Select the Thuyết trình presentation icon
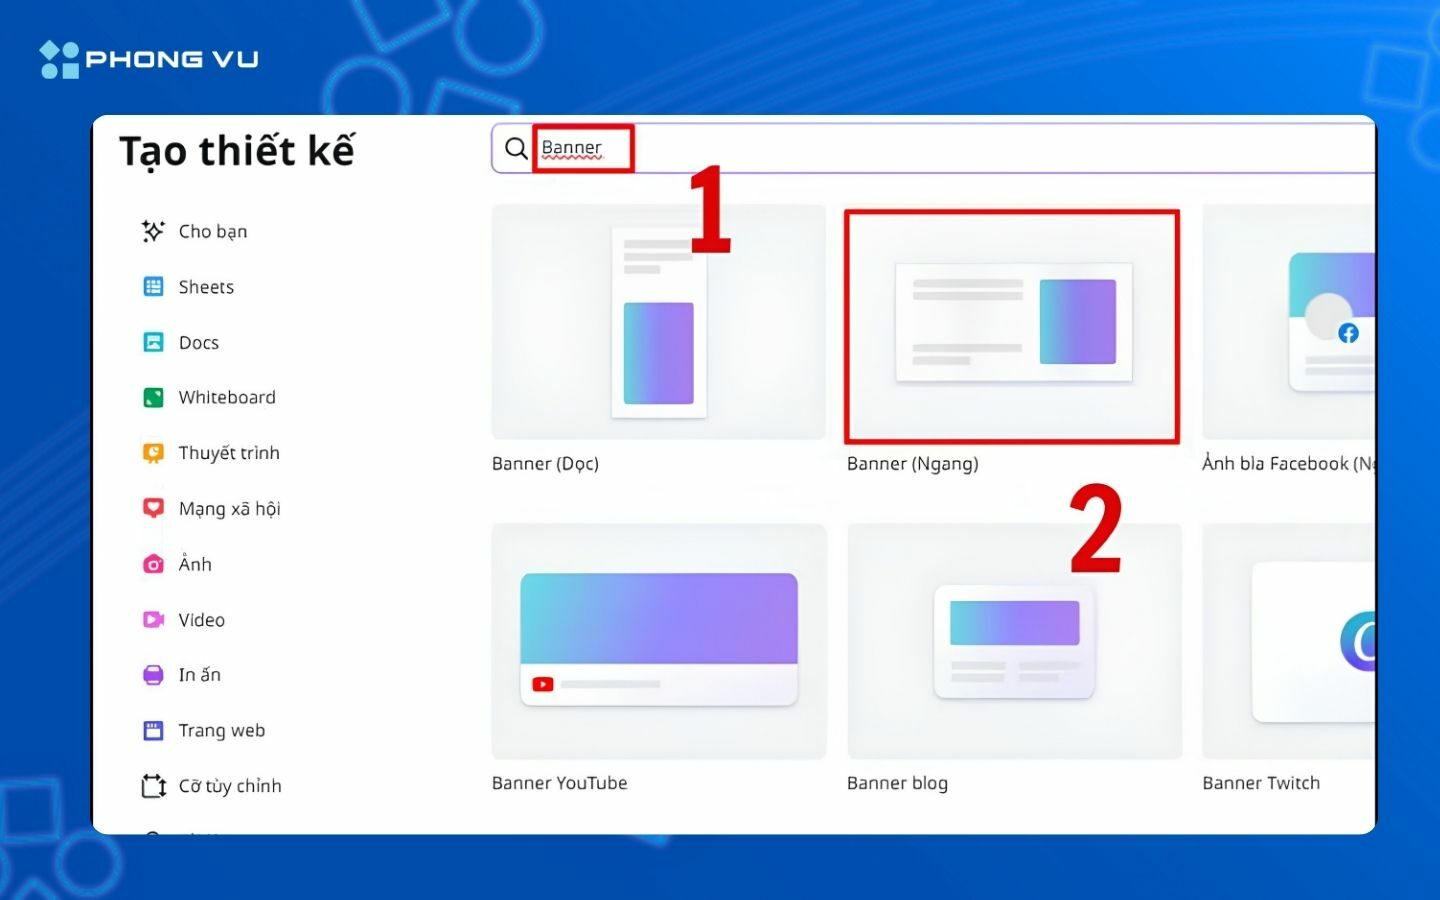 pos(153,453)
